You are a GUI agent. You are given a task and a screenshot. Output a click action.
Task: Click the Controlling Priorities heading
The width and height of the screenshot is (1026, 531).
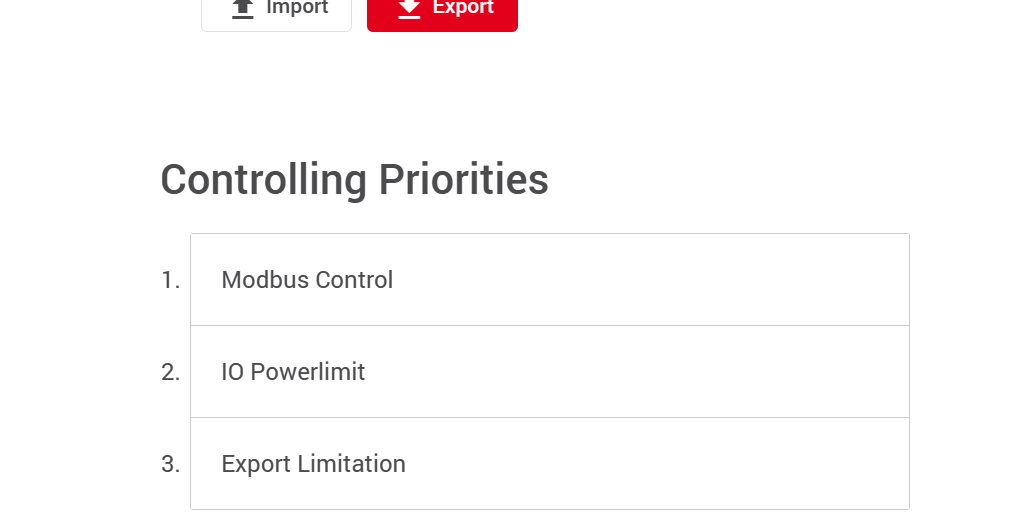354,180
